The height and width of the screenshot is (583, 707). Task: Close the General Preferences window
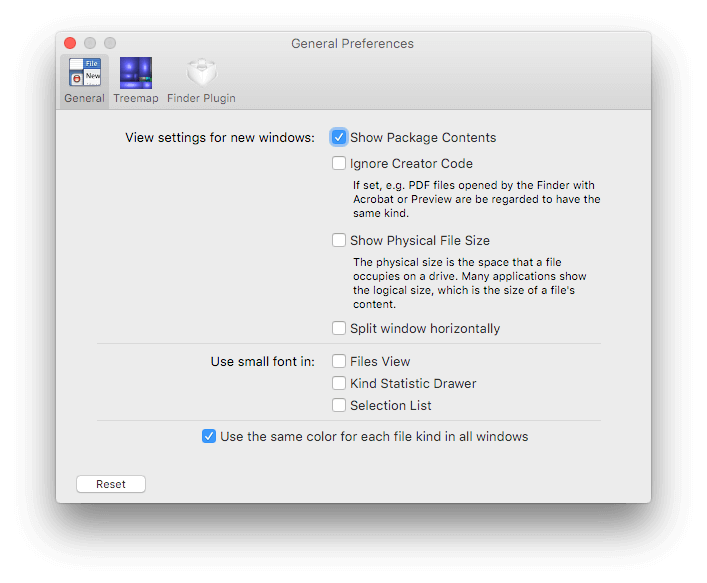coord(70,43)
